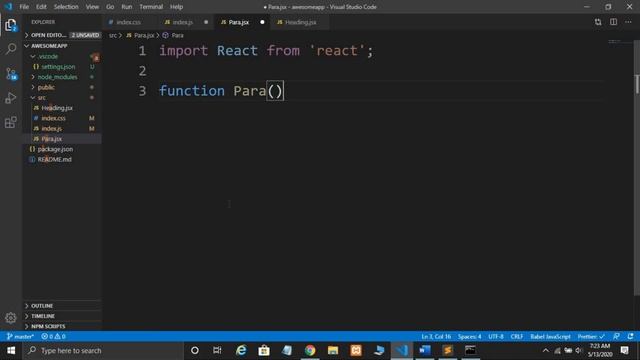Switch to the Heading.jsx tab
This screenshot has width=640, height=360.
coord(300,22)
